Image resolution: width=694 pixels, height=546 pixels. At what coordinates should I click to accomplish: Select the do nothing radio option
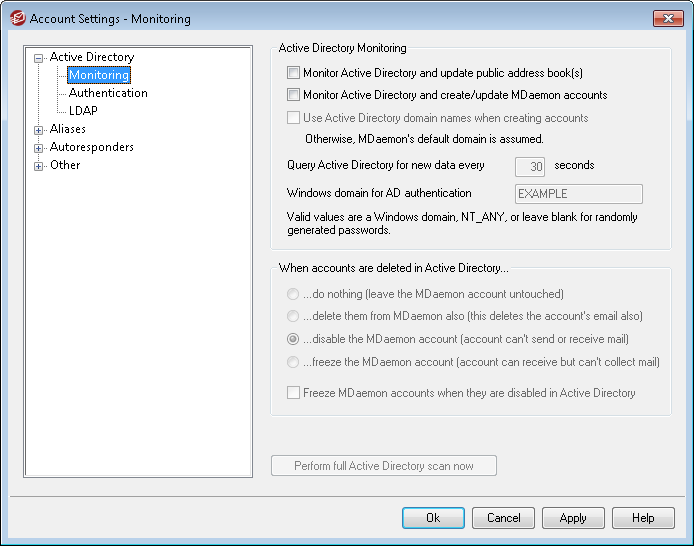point(292,295)
